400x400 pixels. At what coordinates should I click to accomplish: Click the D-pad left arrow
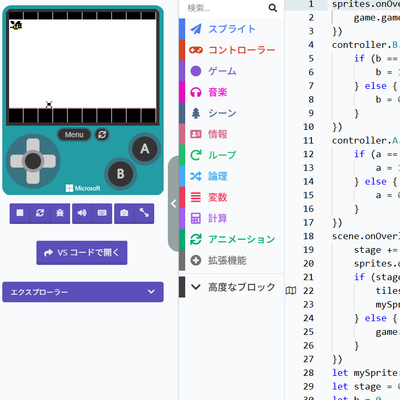pyautogui.click(x=17, y=161)
